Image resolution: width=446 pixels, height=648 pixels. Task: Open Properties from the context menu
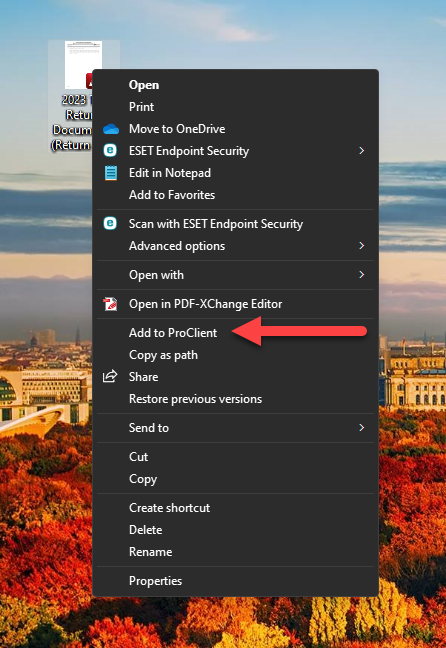[x=235, y=581]
